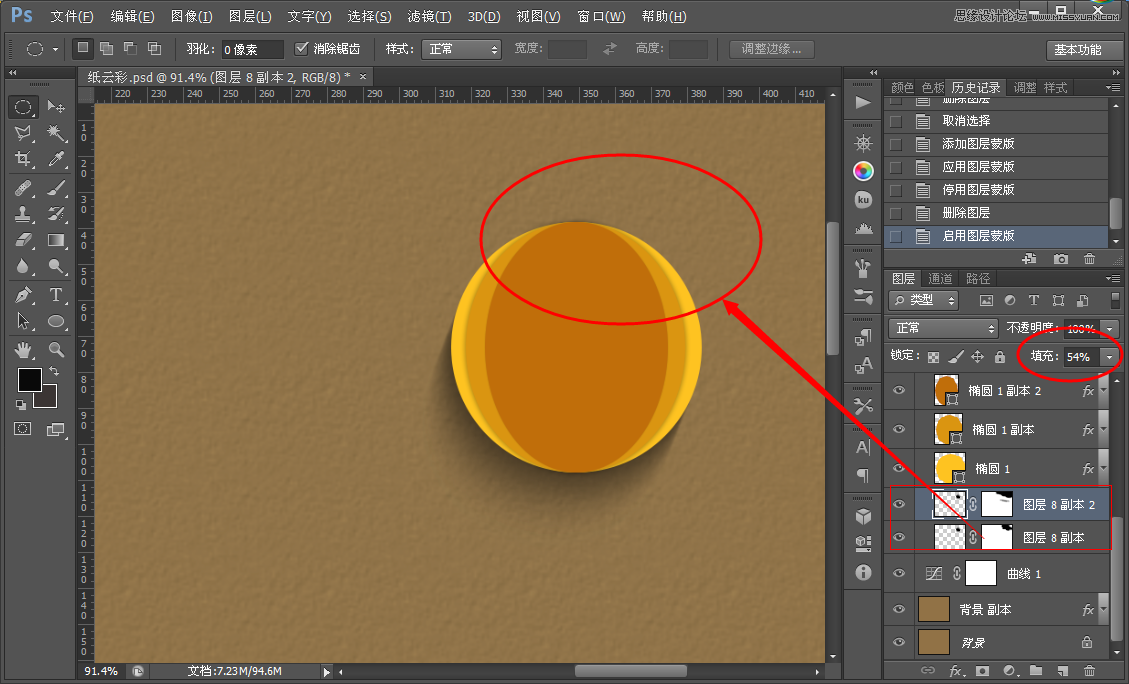The height and width of the screenshot is (684, 1129).
Task: Hide the 椭圆 1 副本 layer
Action: pyautogui.click(x=899, y=429)
